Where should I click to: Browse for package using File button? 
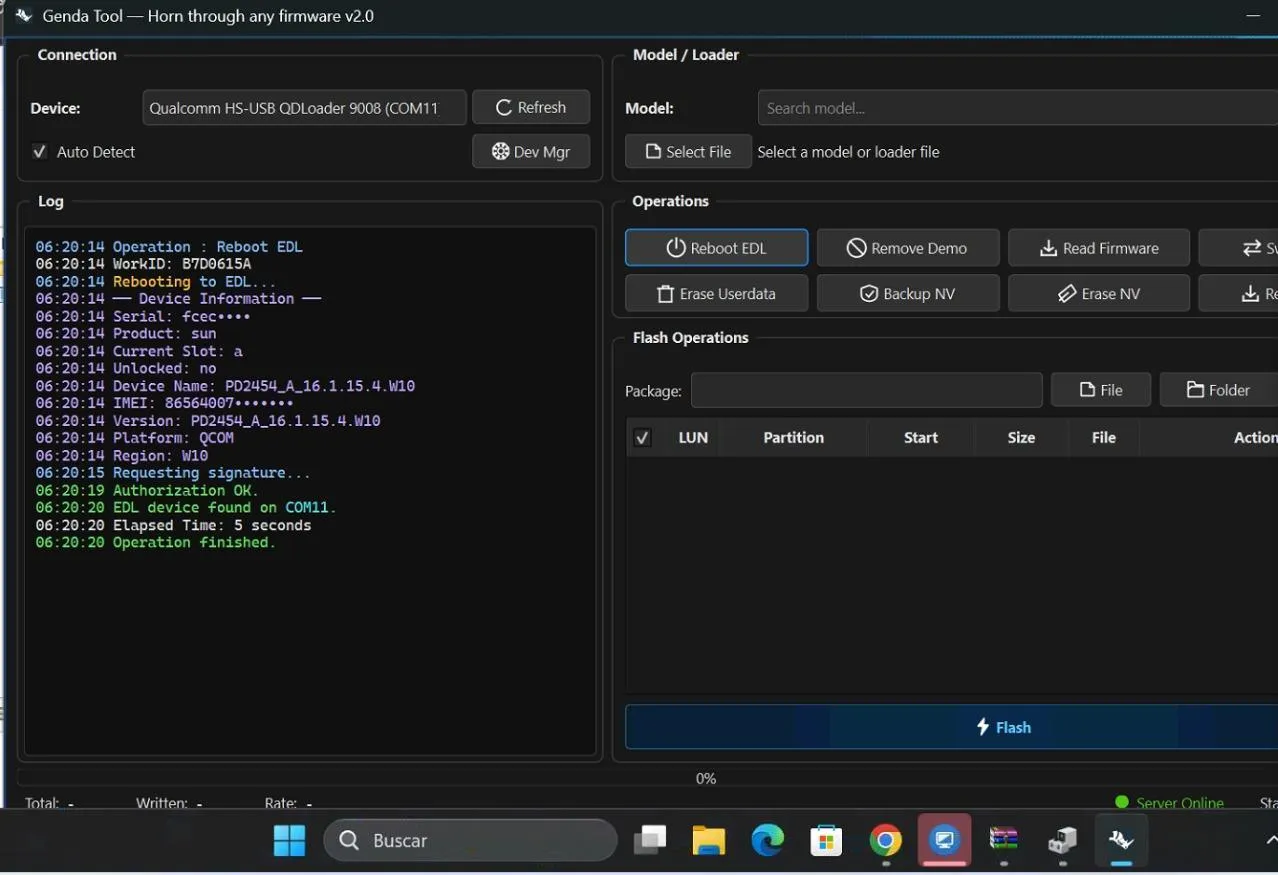[1100, 390]
